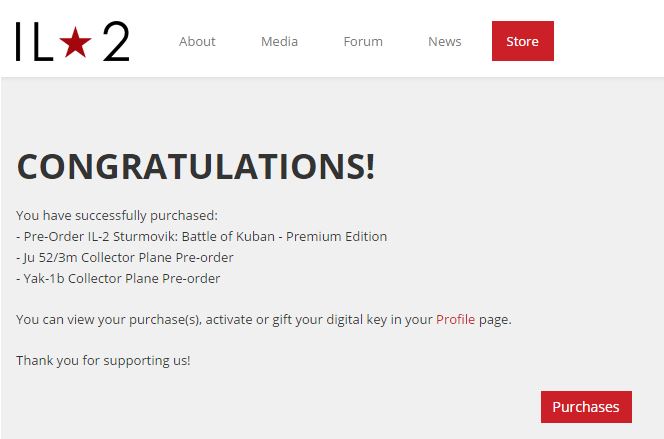Follow the Profile link
The width and height of the screenshot is (664, 439).
click(x=455, y=319)
